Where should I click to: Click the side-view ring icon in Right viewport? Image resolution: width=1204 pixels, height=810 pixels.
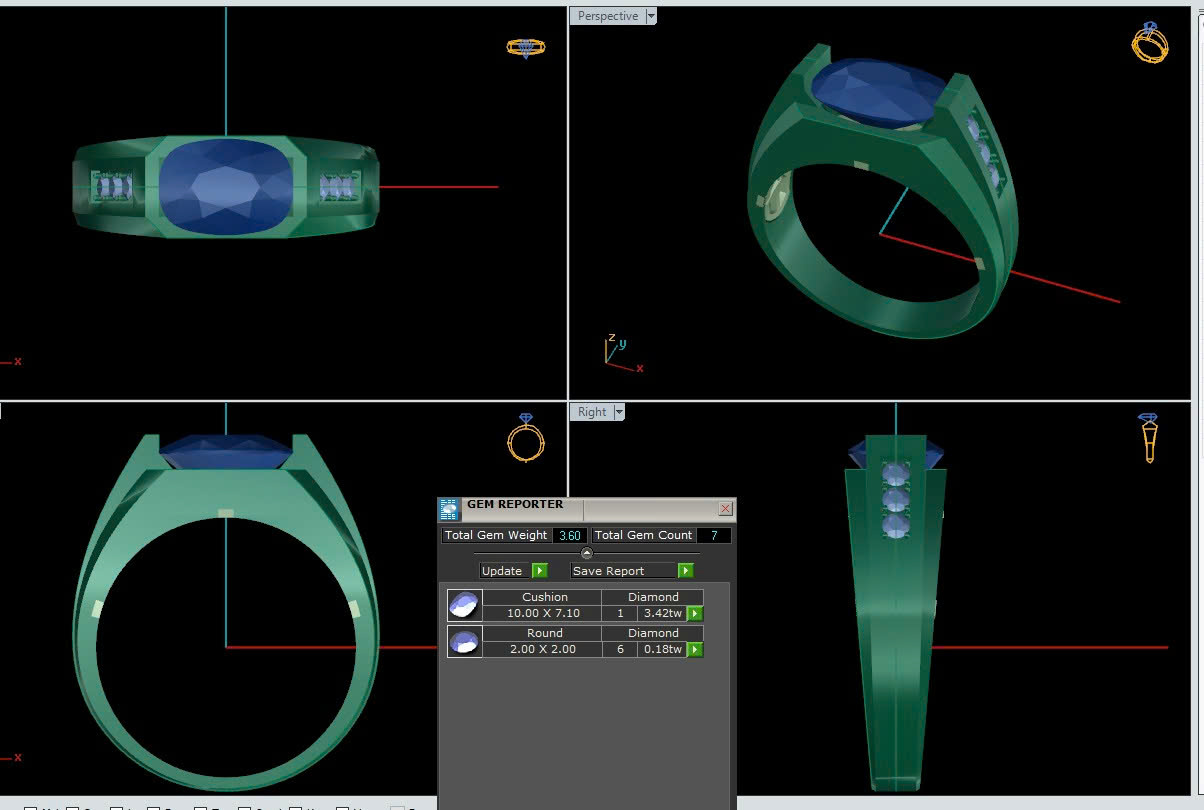coord(1149,437)
